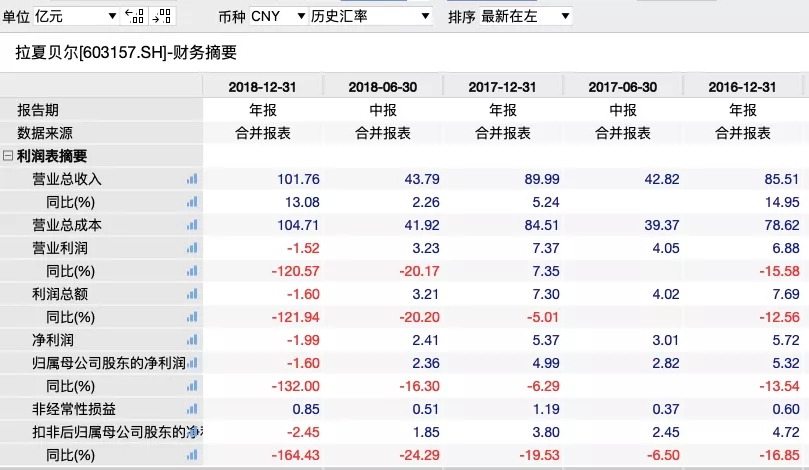Click the 利润总额 row label
The image size is (809, 470).
[x=60, y=294]
